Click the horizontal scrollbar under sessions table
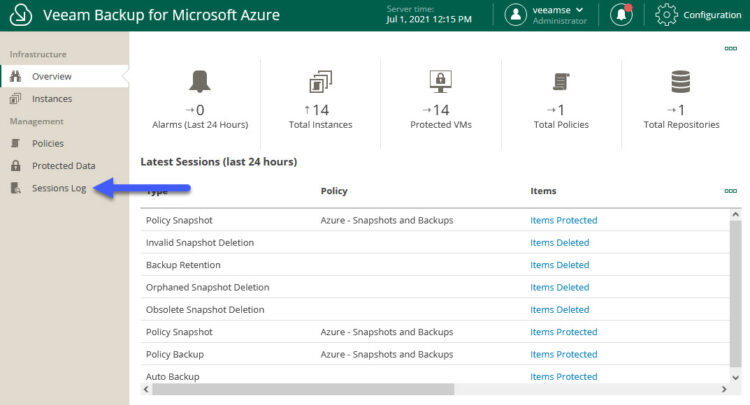Screen dimensions: 750x405 pyautogui.click(x=303, y=389)
